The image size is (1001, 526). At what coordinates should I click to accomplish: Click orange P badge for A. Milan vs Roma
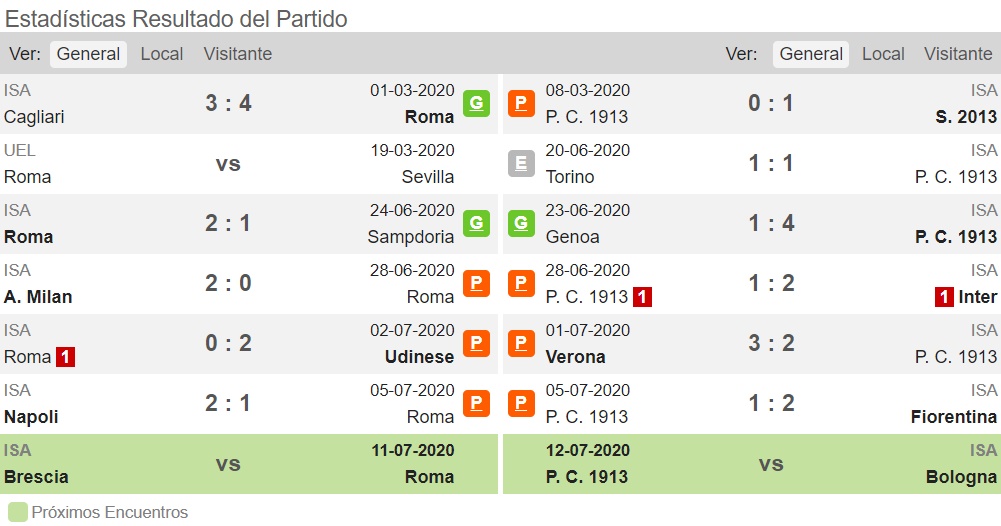(476, 283)
